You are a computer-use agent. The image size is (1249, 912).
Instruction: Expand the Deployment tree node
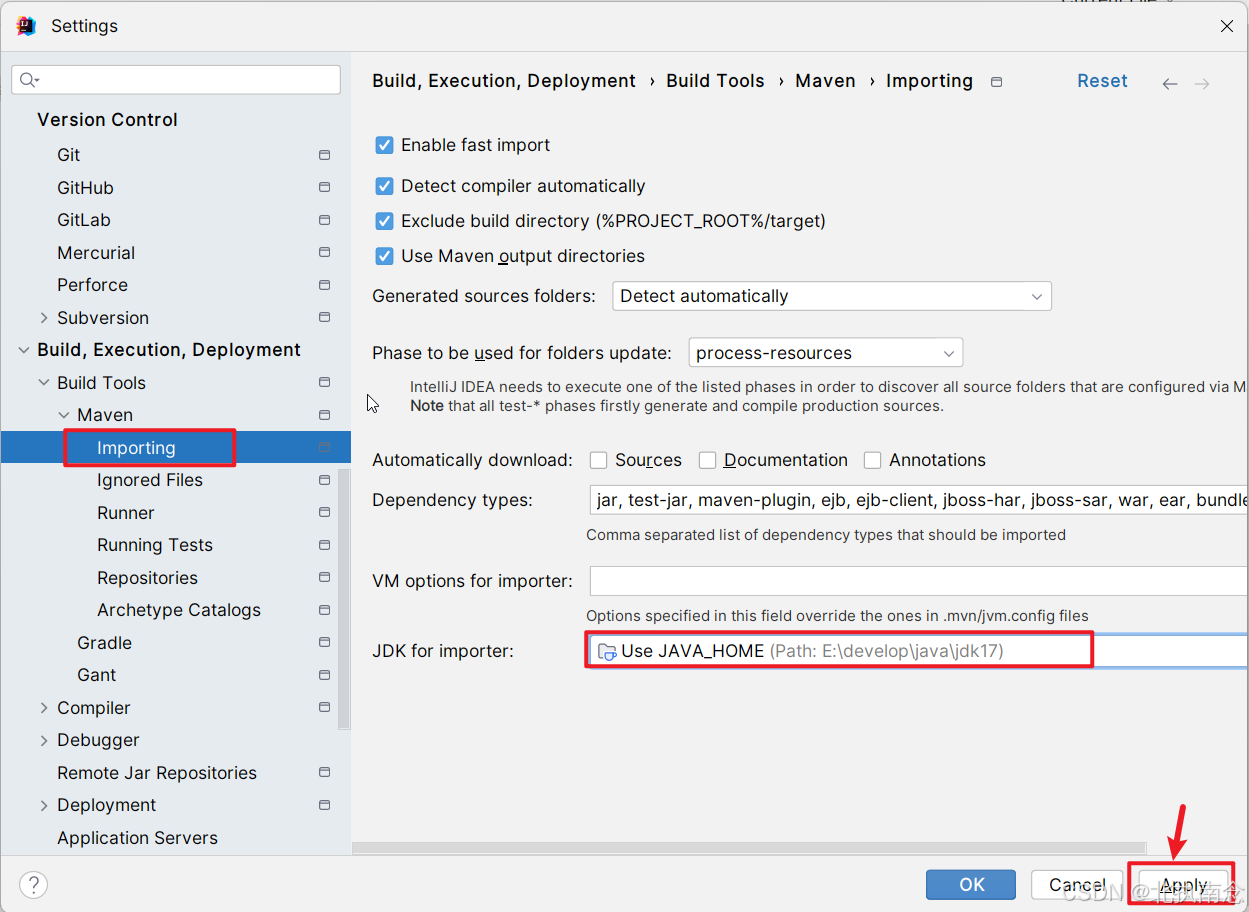[44, 805]
